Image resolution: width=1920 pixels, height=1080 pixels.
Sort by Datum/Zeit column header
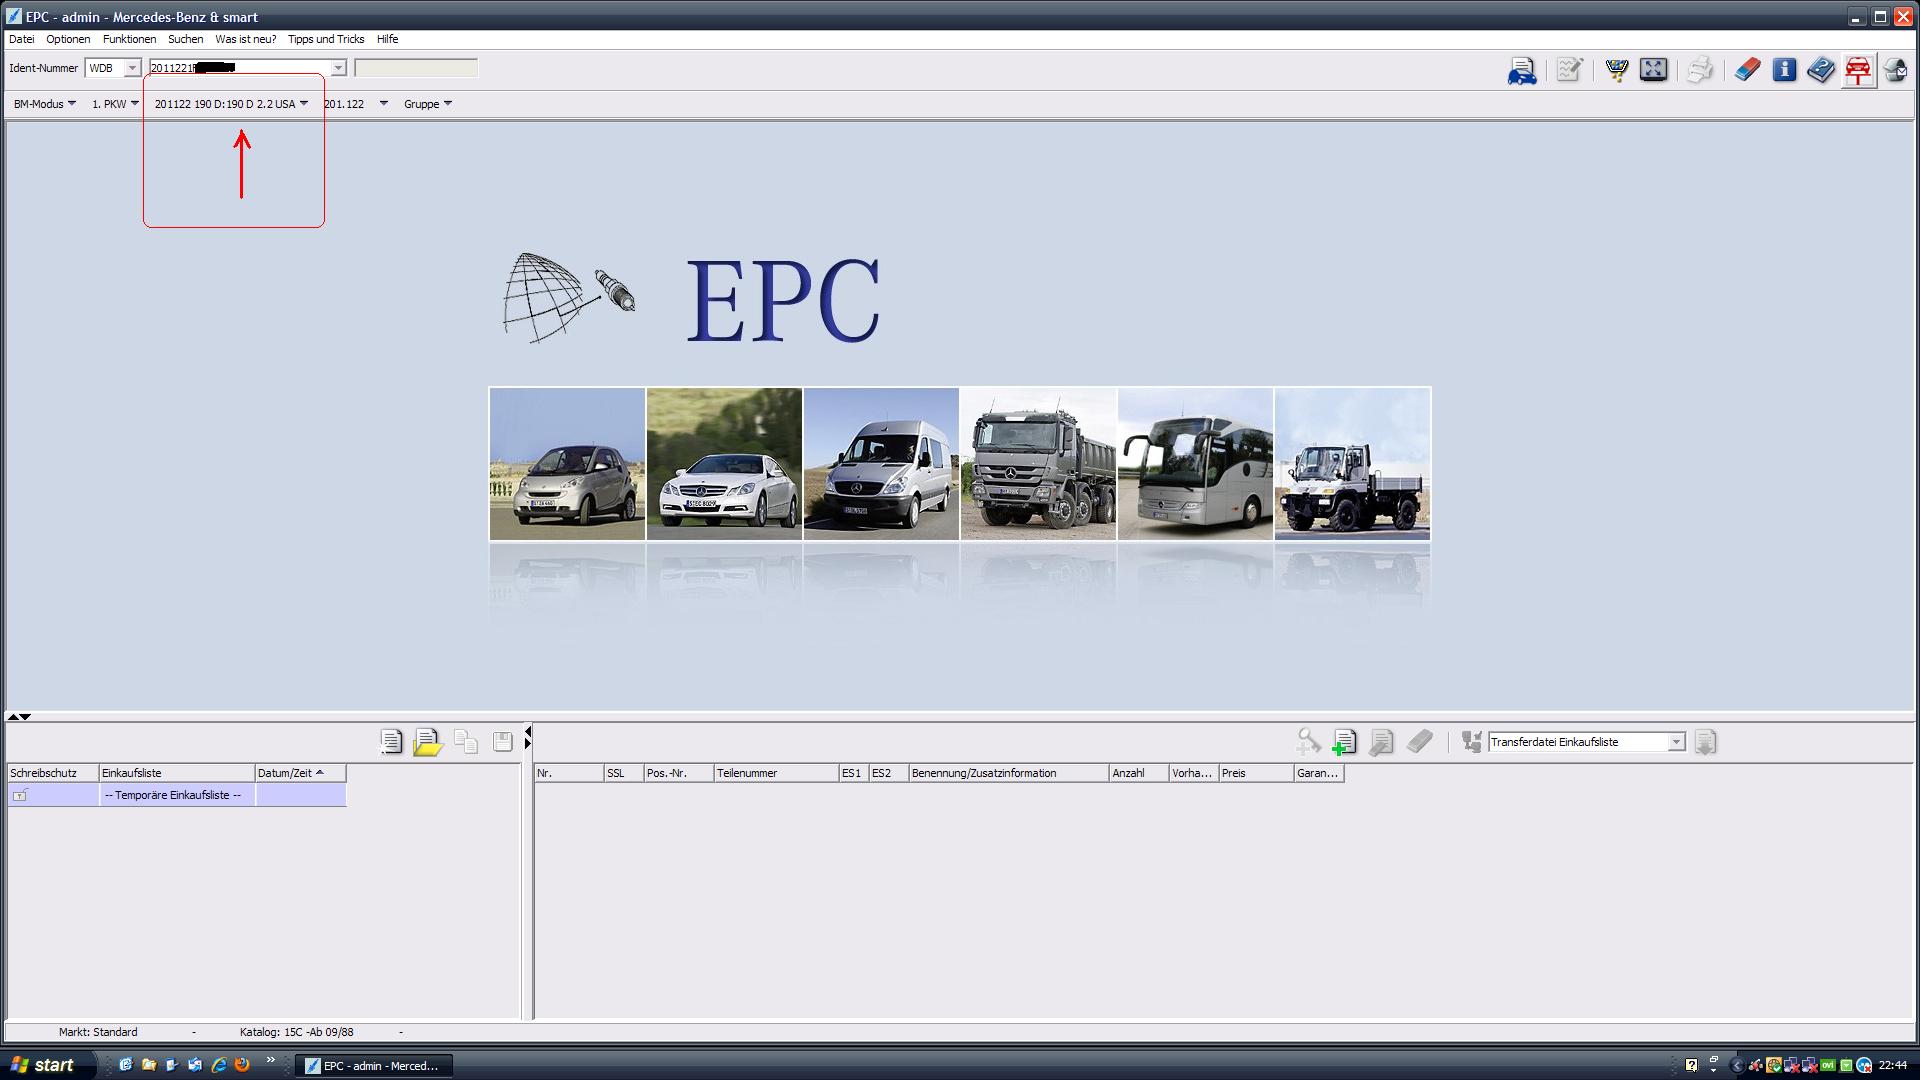[x=300, y=773]
